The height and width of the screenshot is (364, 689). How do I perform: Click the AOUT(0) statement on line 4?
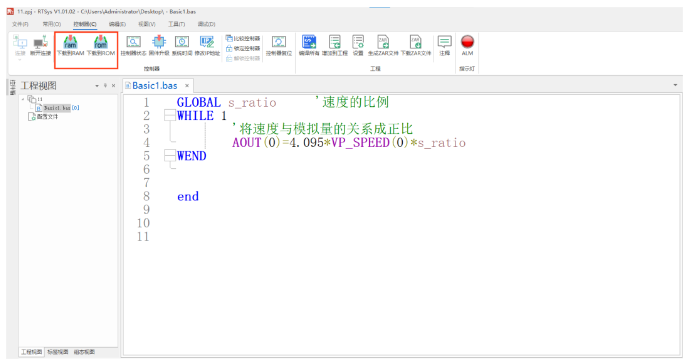[256, 142]
